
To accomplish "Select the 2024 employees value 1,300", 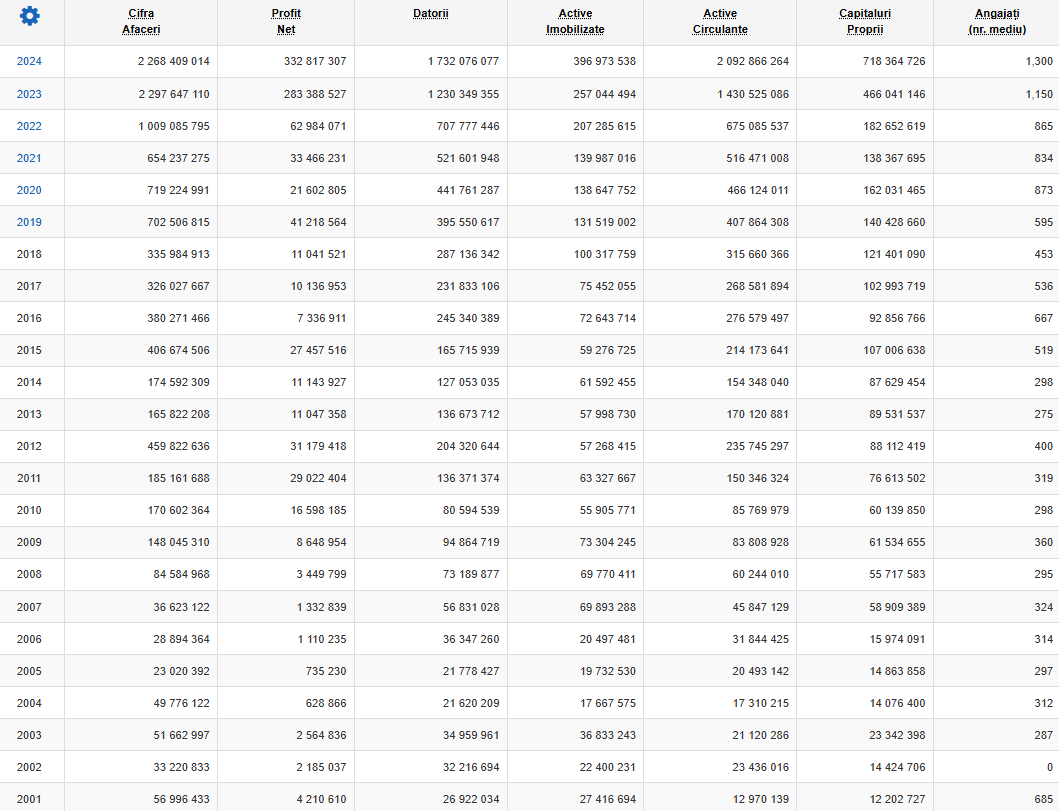I will click(x=1039, y=61).
